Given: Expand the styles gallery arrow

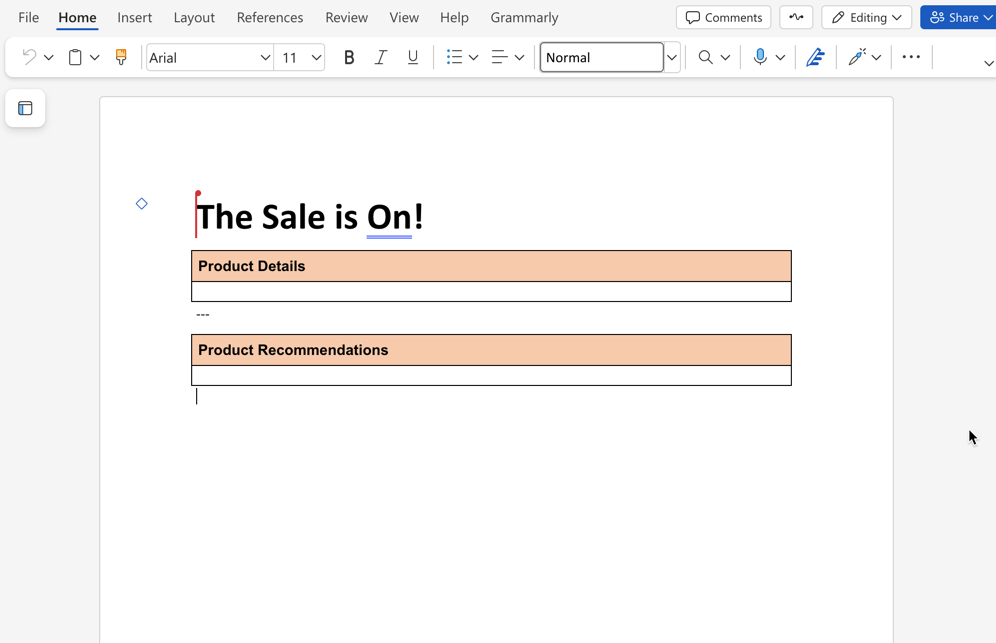Looking at the screenshot, I should pyautogui.click(x=672, y=58).
